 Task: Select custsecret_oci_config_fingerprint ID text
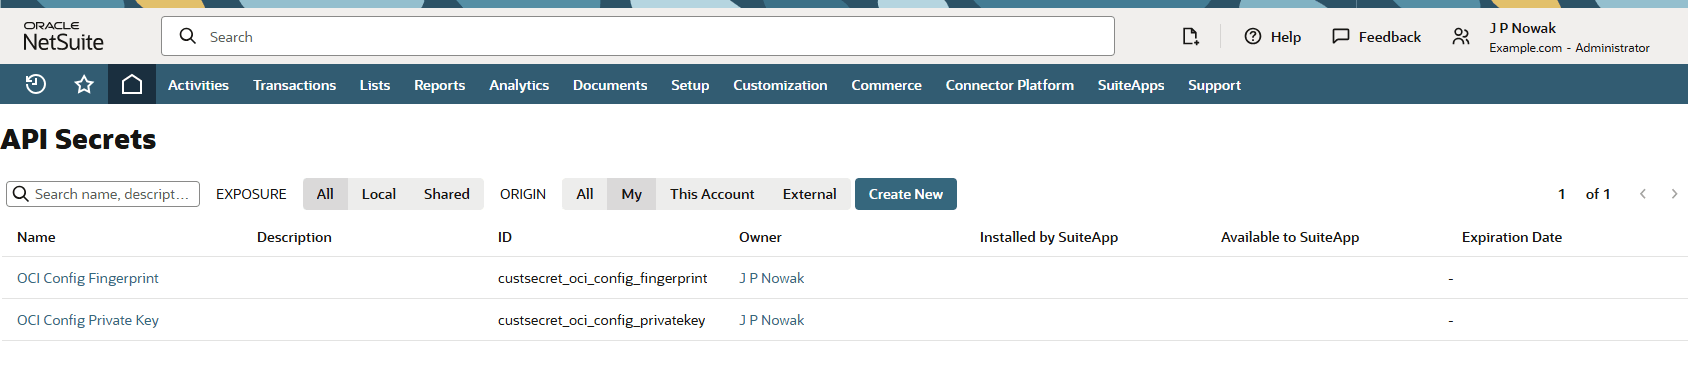[603, 278]
